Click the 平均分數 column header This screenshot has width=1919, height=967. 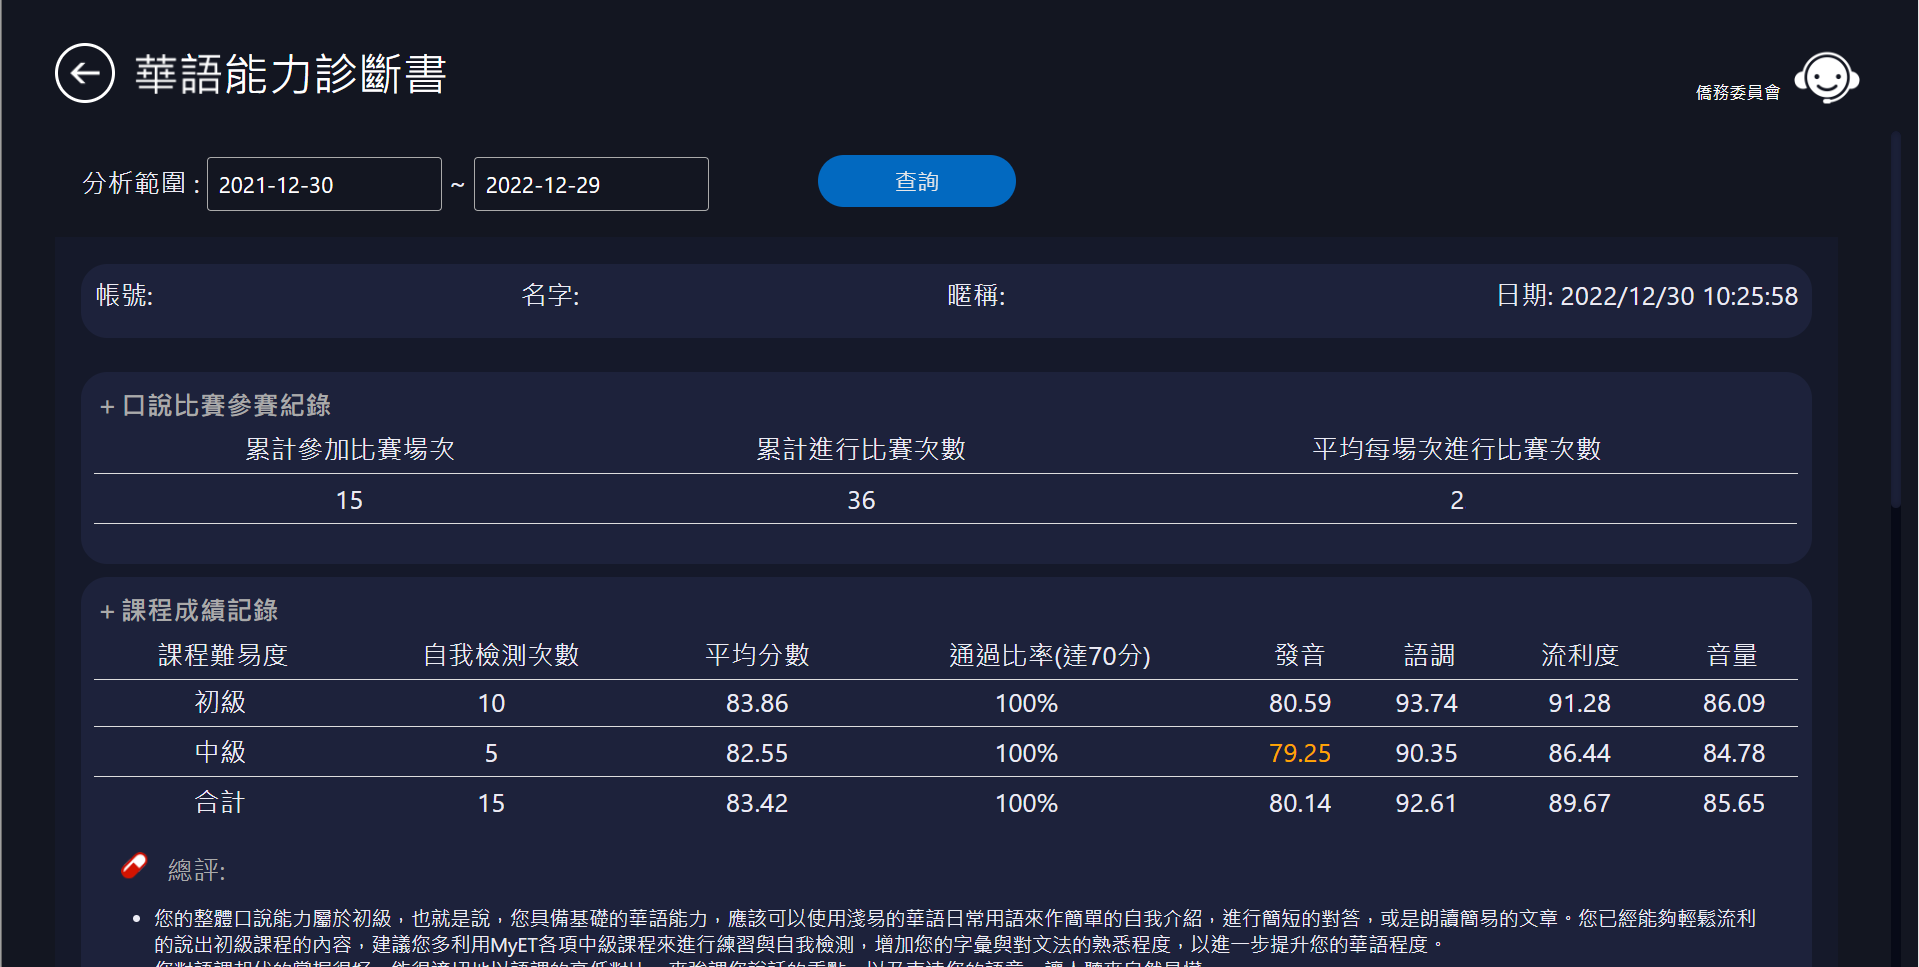pos(757,655)
